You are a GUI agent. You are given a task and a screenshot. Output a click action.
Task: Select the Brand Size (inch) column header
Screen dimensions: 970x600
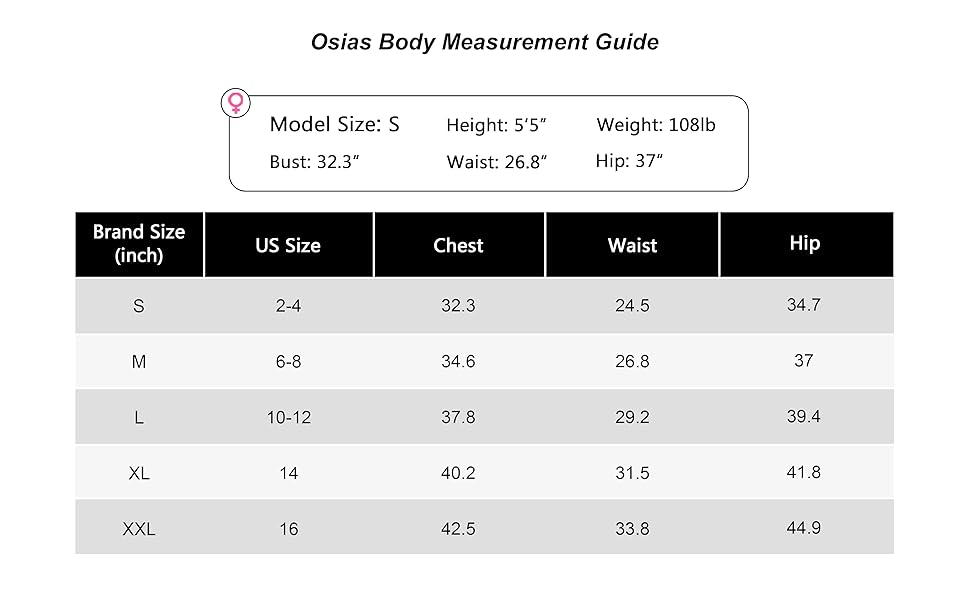[x=139, y=244]
